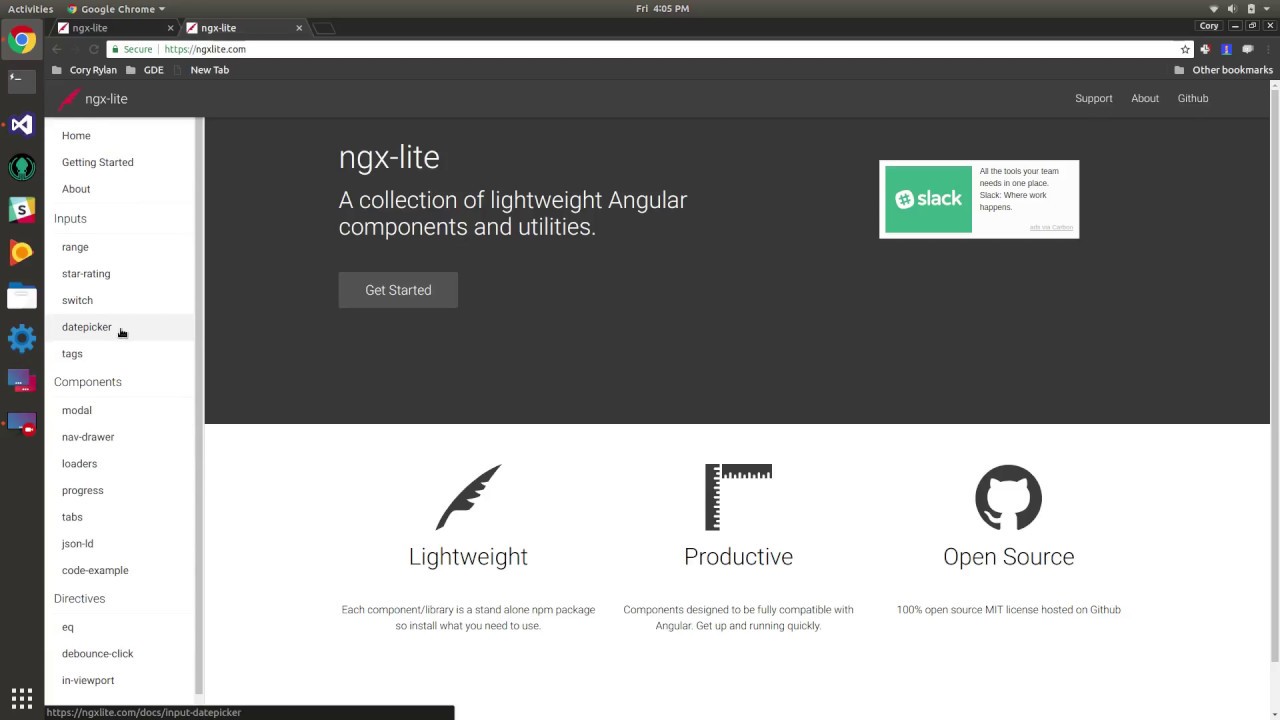The image size is (1280, 720).
Task: Close the first ngx-lite tab
Action: point(170,28)
